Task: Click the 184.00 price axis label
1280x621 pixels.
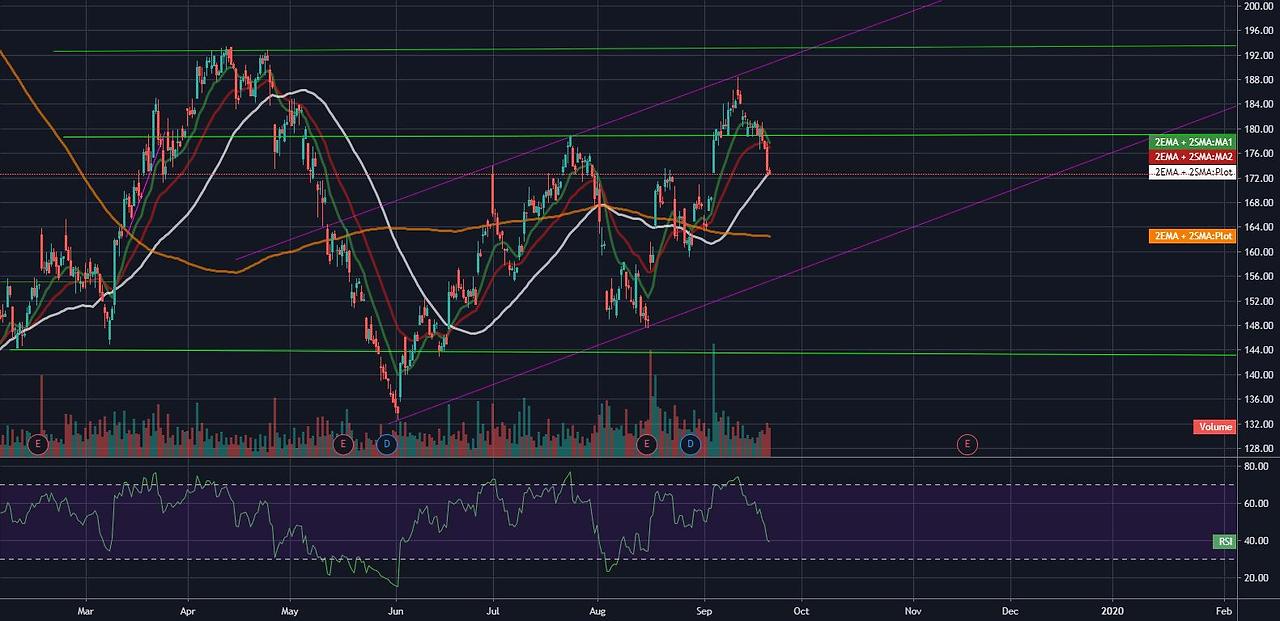Action: click(x=1257, y=104)
